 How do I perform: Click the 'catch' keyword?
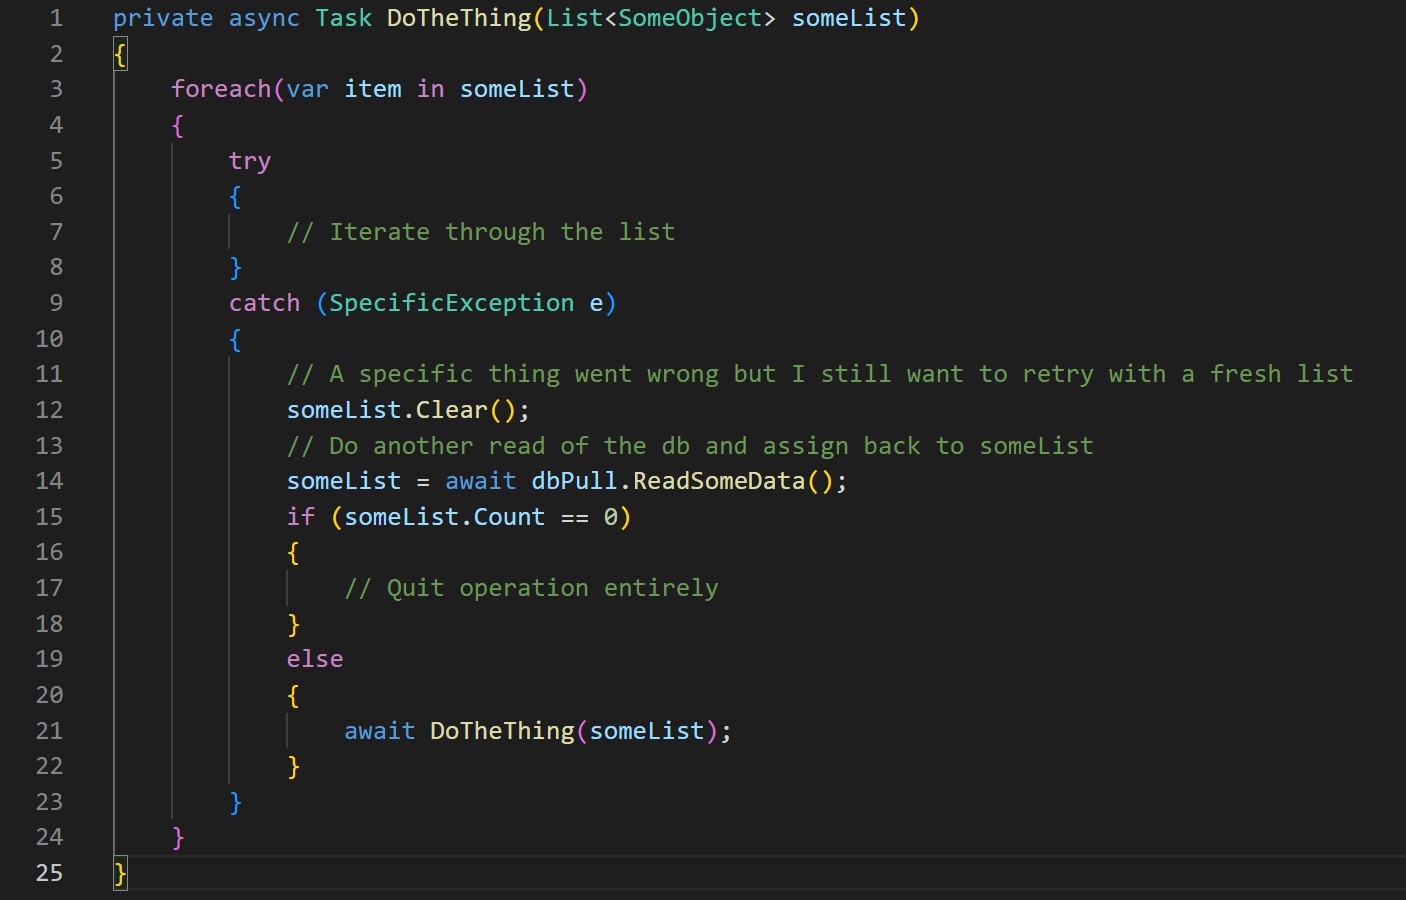pos(264,303)
